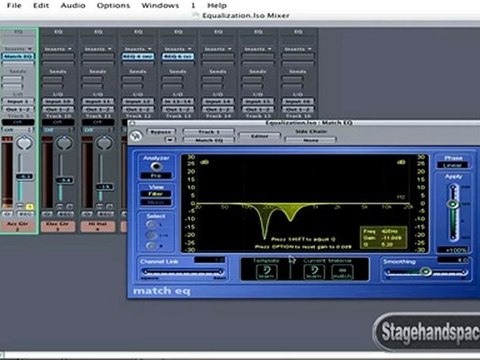Click the Current Material learn icon

point(314,272)
